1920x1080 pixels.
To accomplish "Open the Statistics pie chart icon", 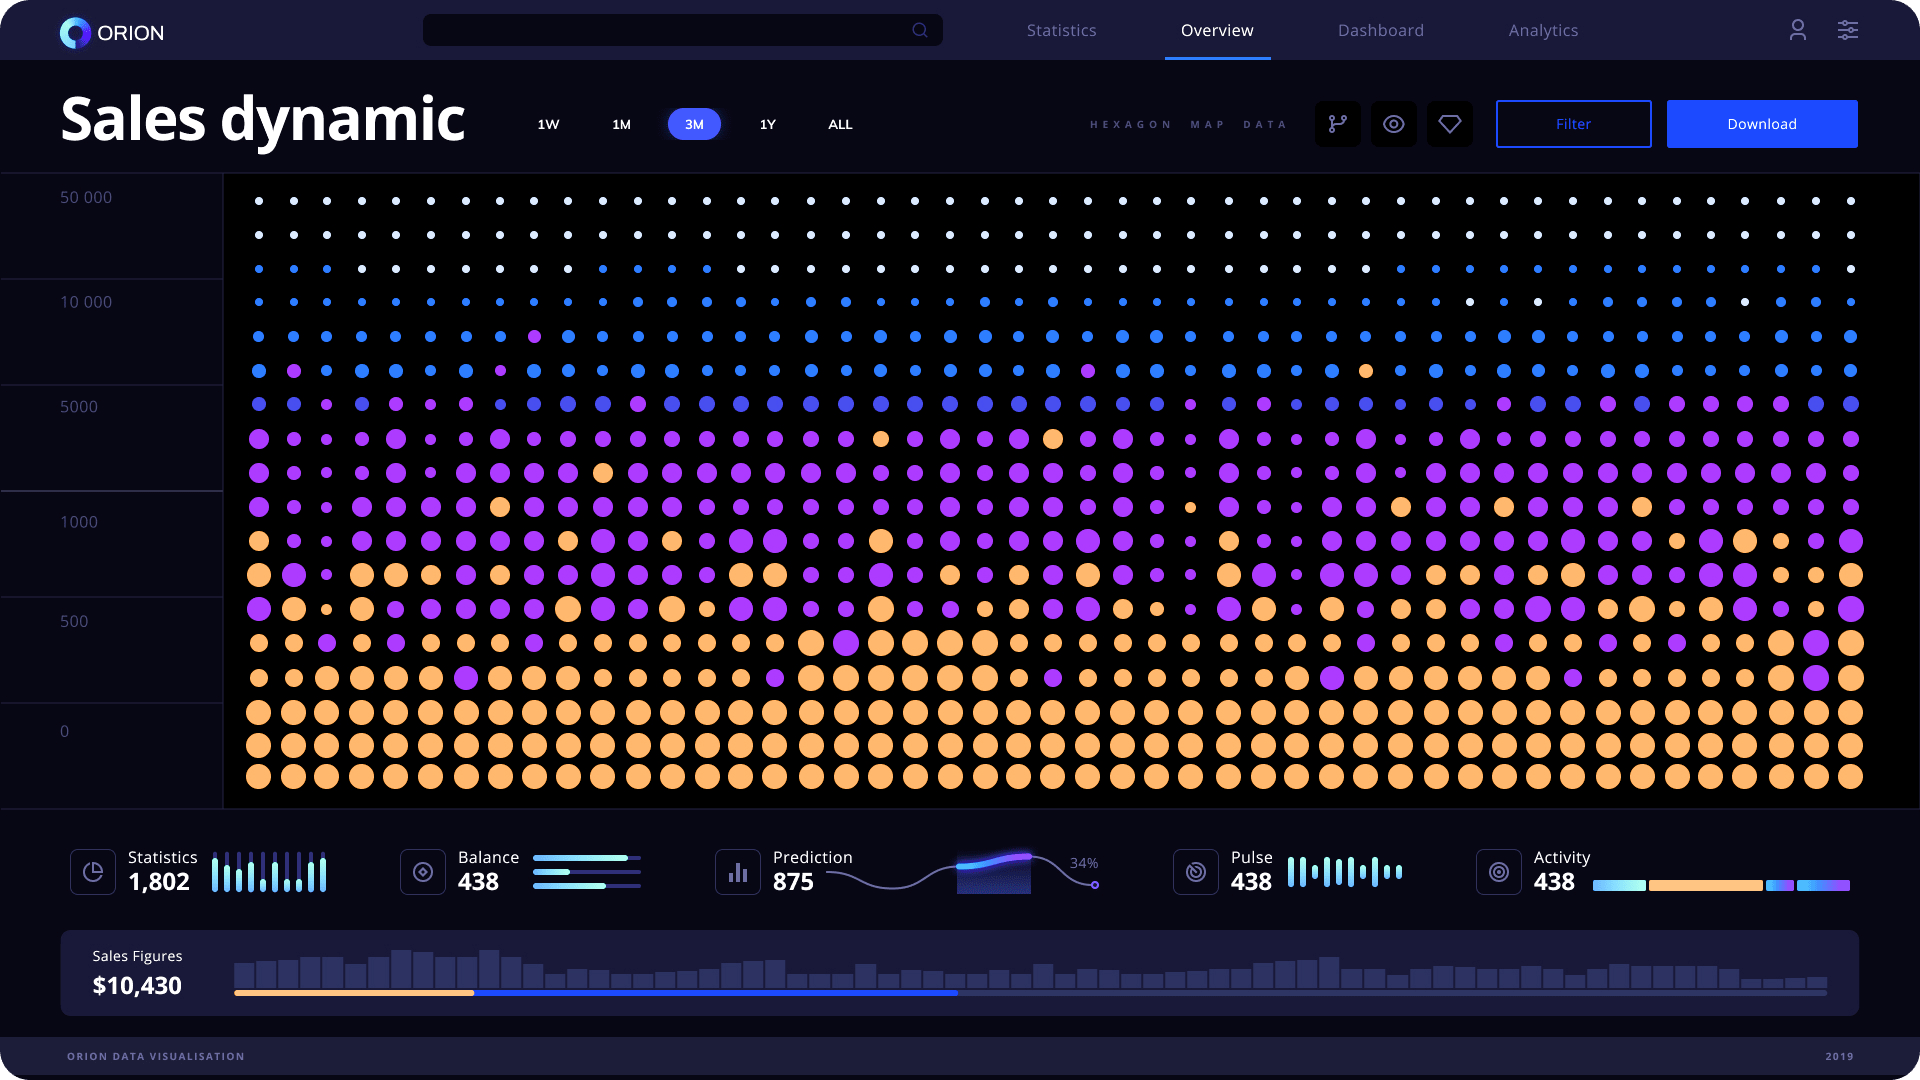I will (93, 872).
